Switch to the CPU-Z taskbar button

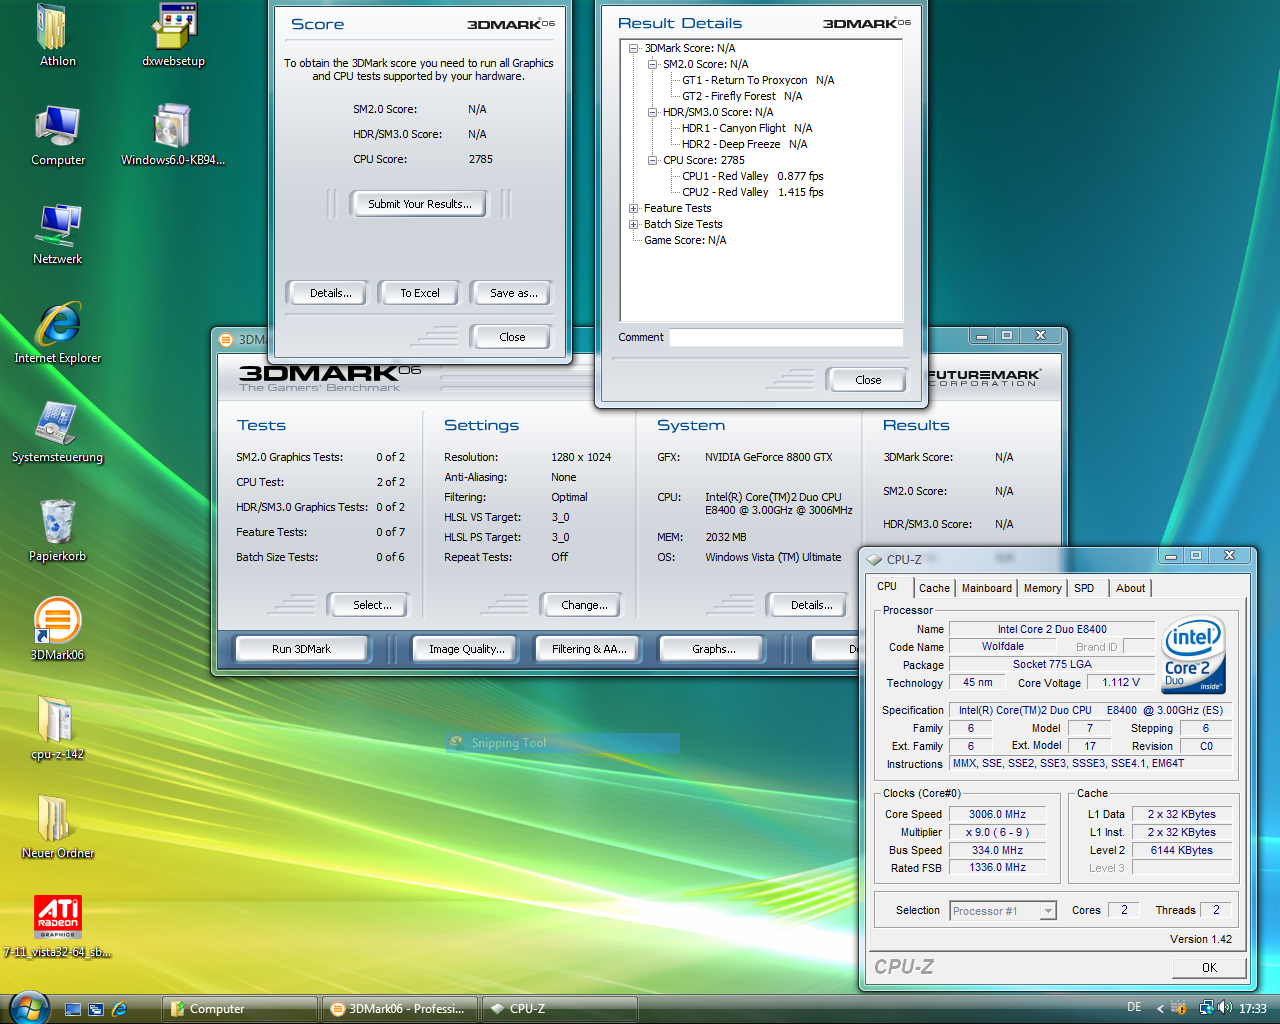560,1009
